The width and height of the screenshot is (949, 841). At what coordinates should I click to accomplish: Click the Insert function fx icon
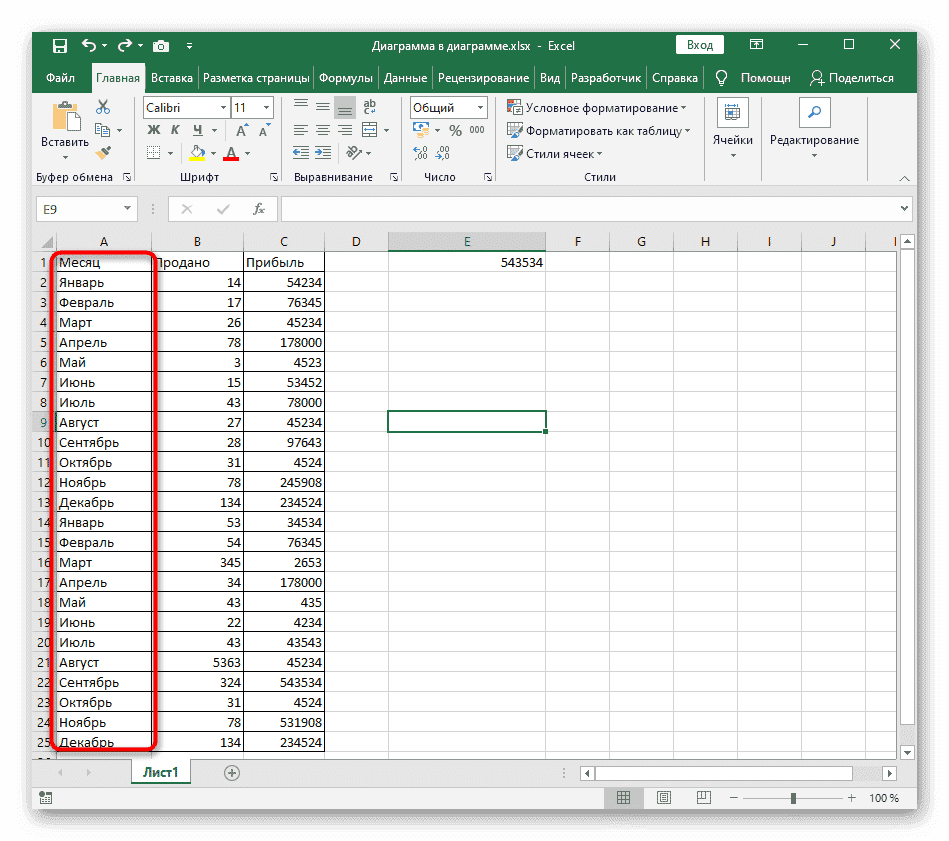click(x=258, y=209)
